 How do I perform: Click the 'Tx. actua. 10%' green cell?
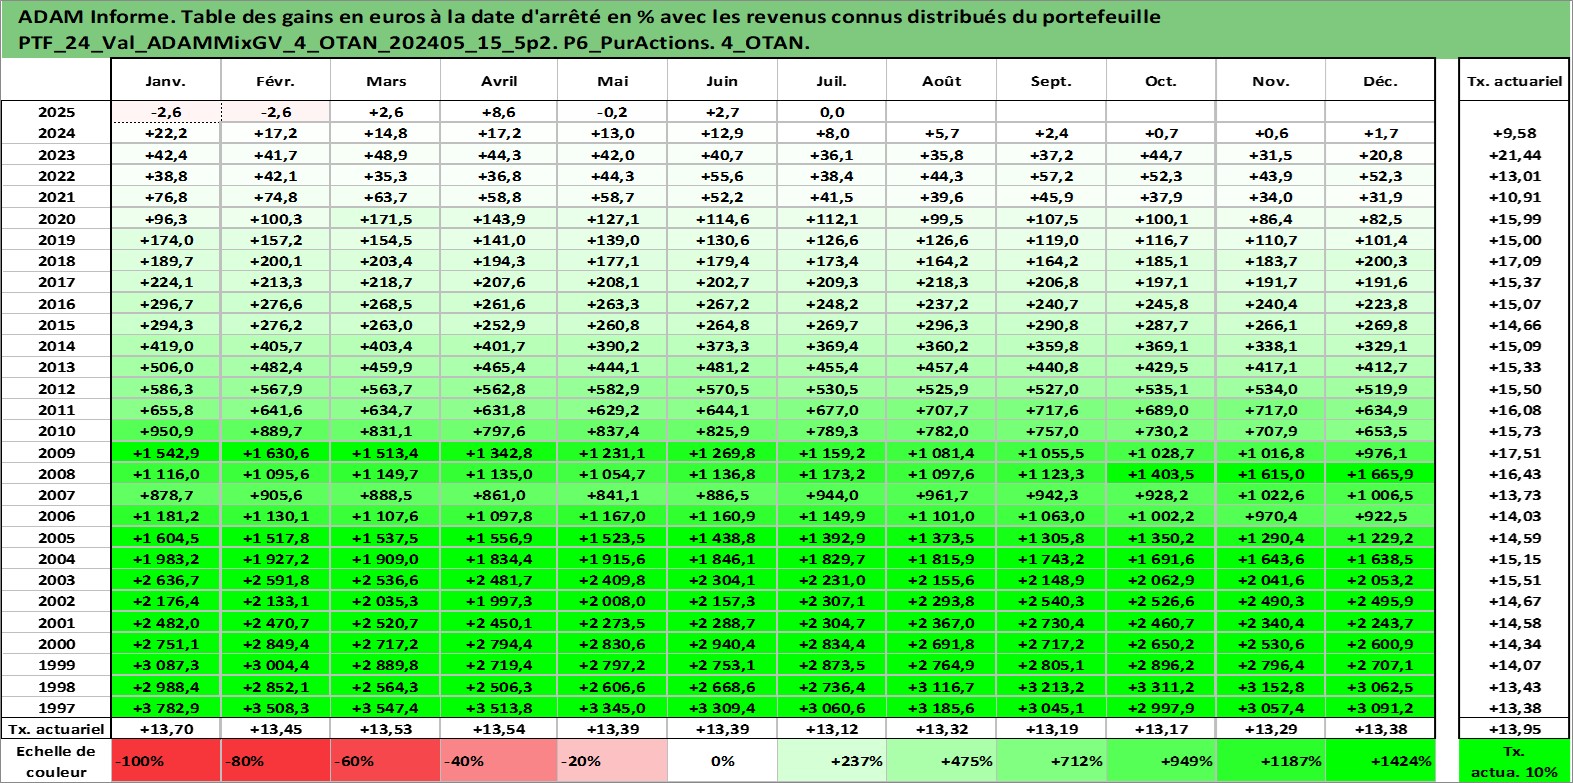1514,761
